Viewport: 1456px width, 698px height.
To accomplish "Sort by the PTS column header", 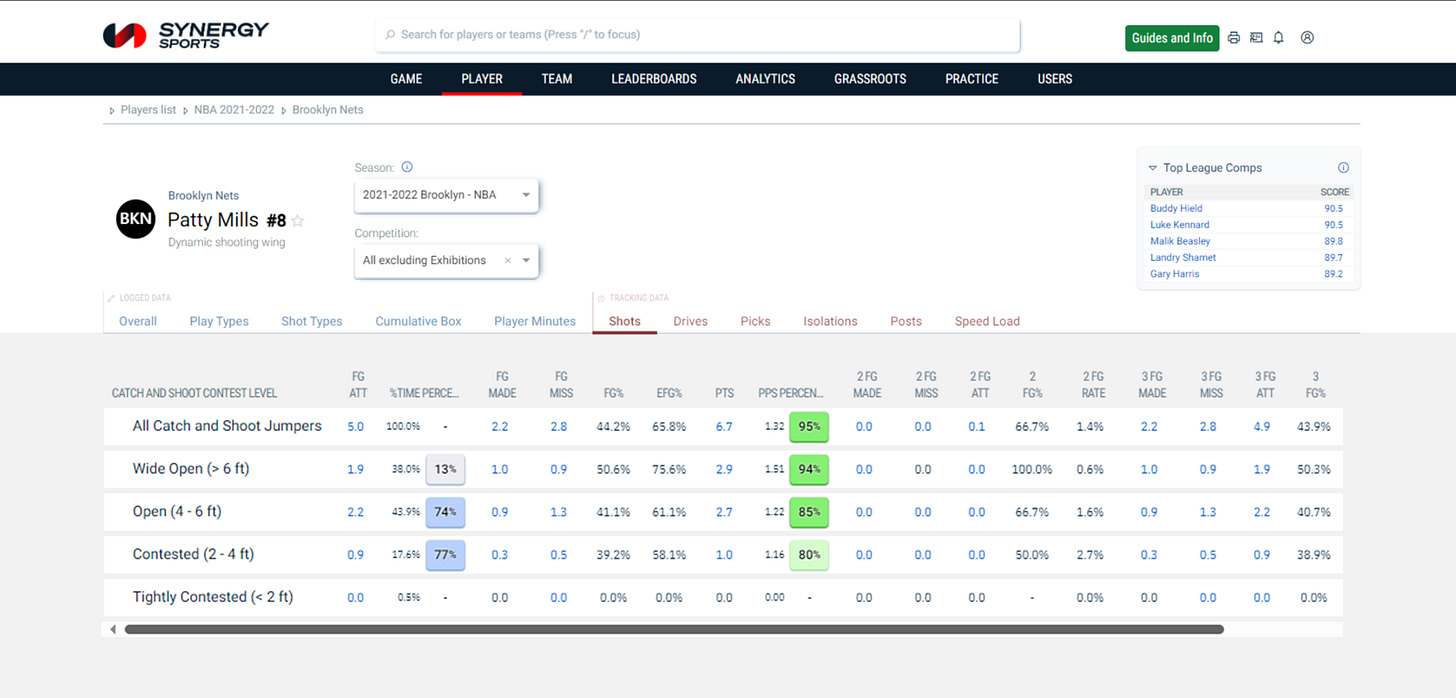I will click(724, 393).
